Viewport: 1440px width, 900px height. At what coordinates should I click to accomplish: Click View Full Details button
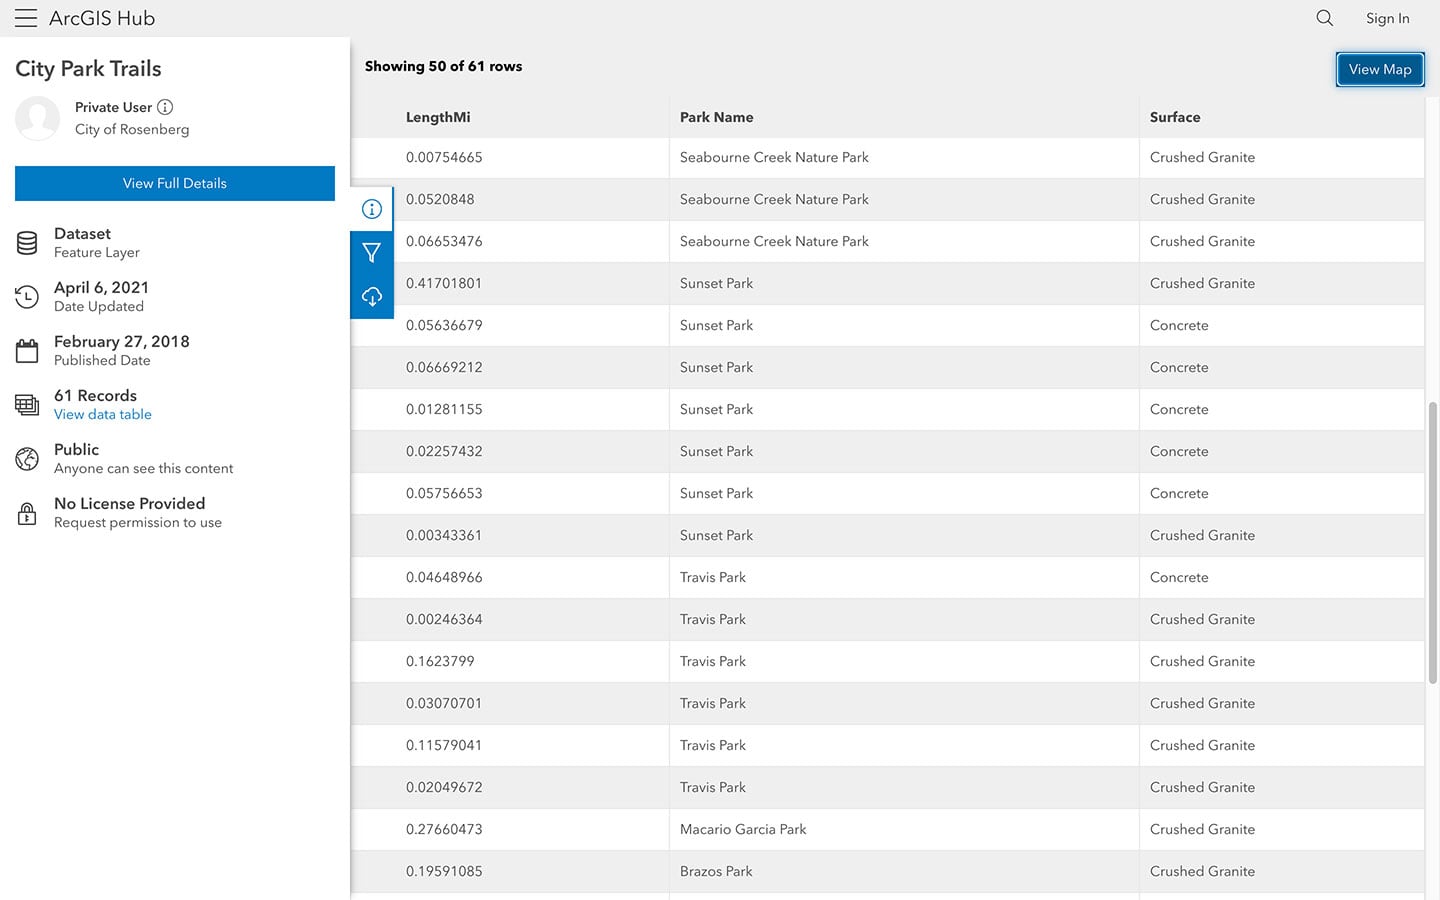click(175, 183)
